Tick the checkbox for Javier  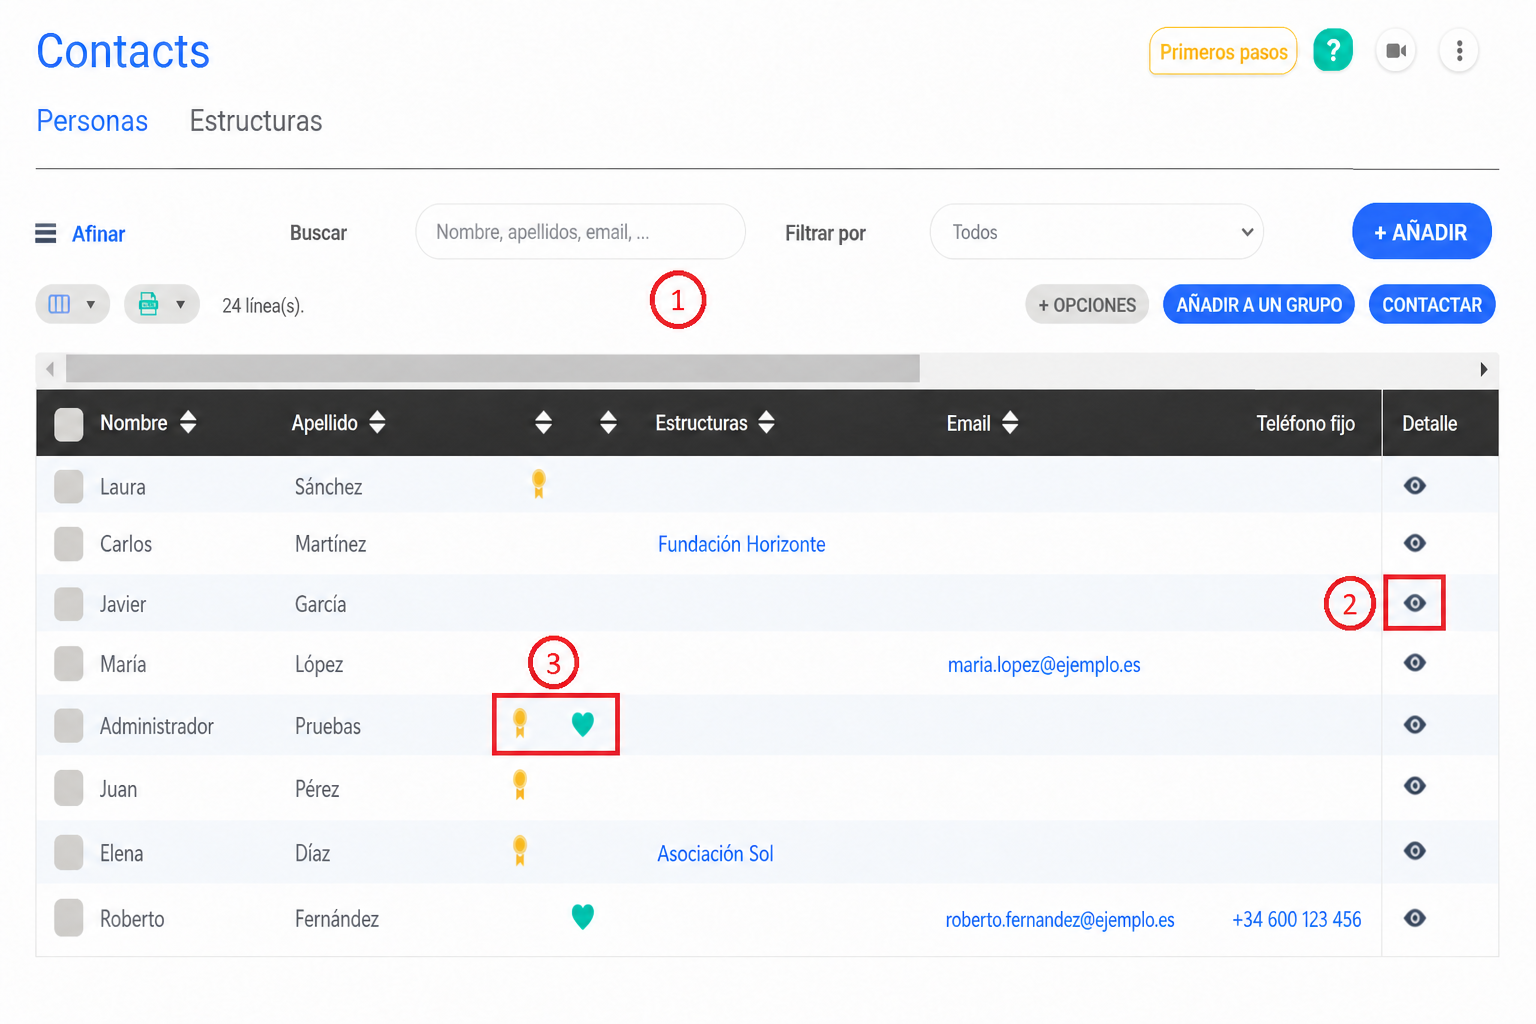click(x=69, y=604)
